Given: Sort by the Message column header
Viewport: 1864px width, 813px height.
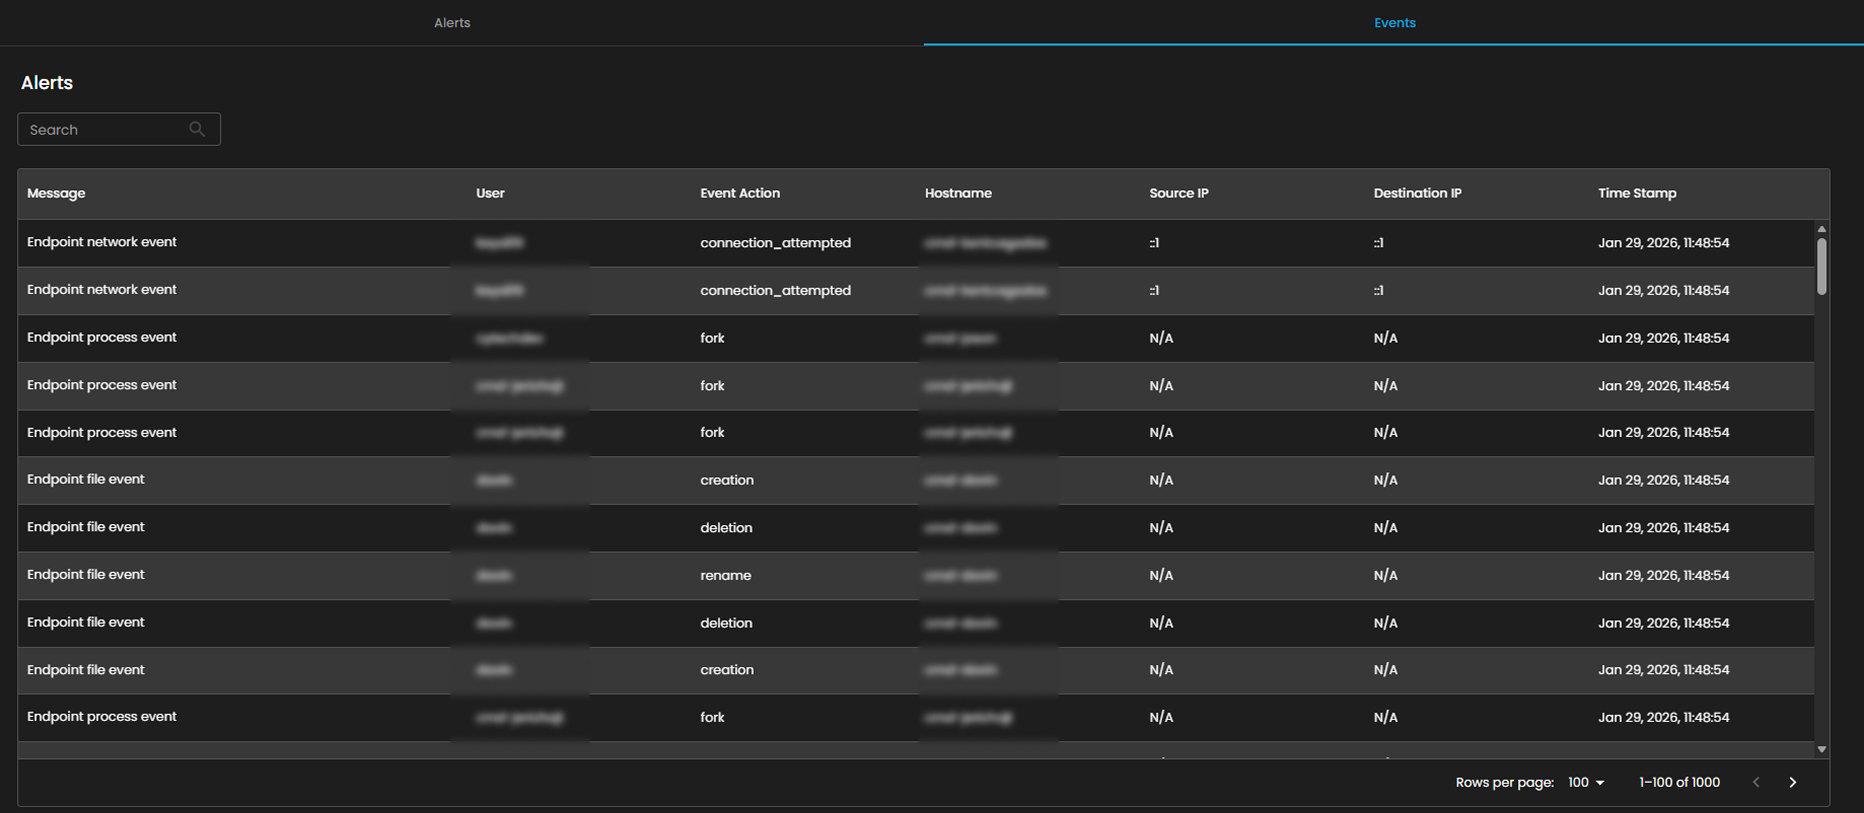Looking at the screenshot, I should 56,193.
